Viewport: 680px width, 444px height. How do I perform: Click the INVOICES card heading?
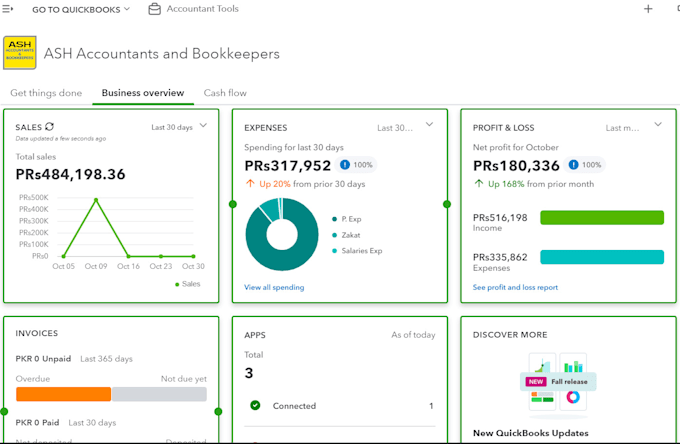pyautogui.click(x=37, y=333)
